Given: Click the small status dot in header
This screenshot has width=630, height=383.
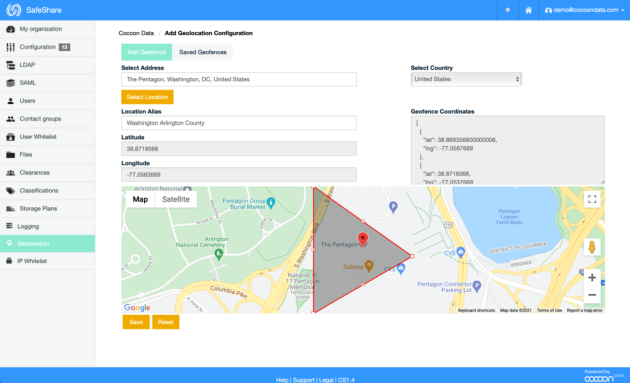Looking at the screenshot, I should [x=508, y=10].
